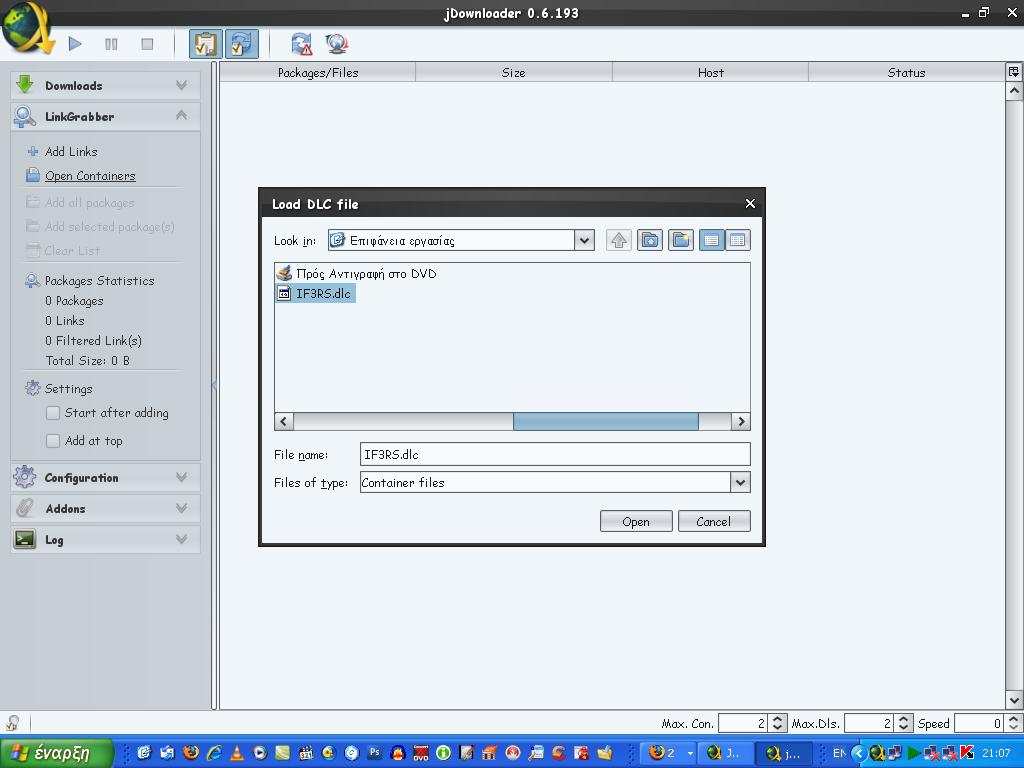Click the Size column header
The image size is (1024, 768).
[514, 72]
